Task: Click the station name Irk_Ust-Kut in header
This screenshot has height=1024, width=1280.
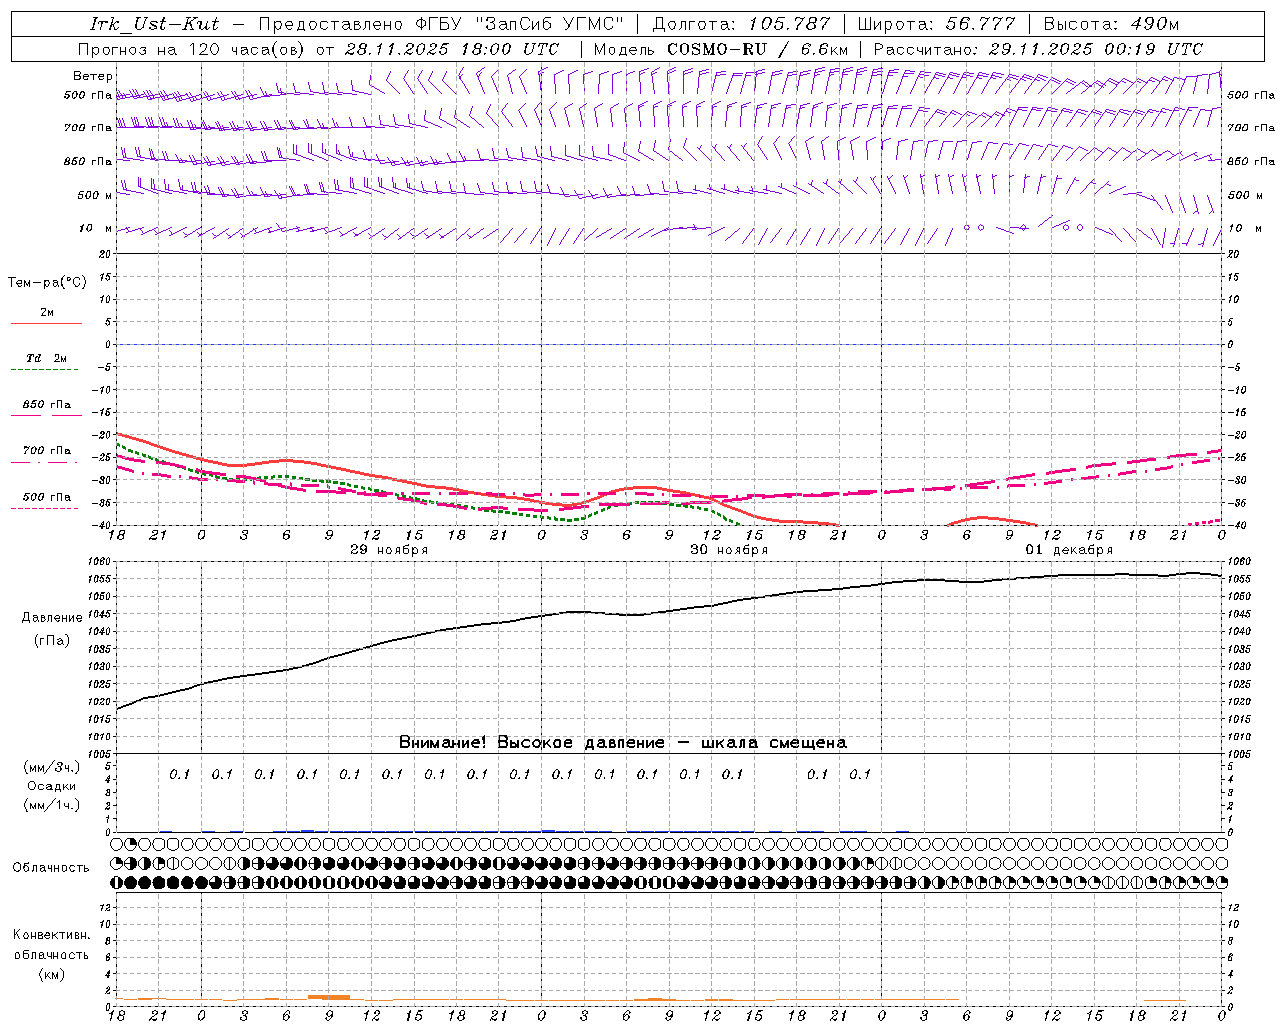Action: [155, 24]
